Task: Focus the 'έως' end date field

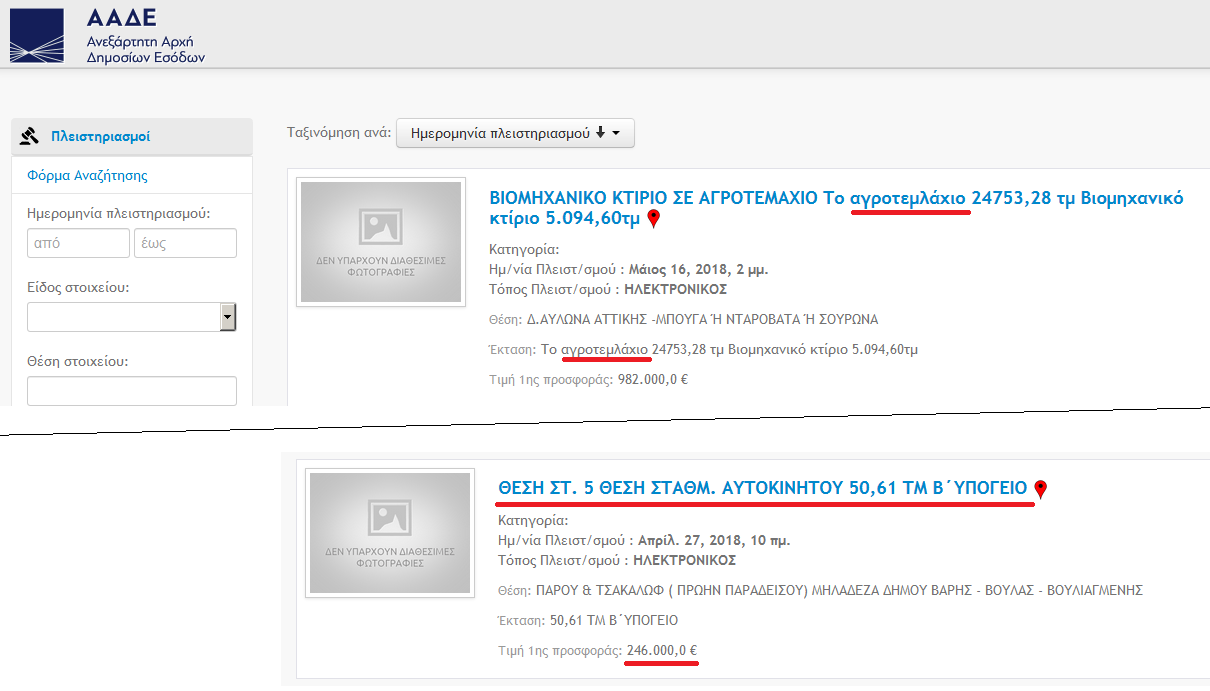Action: tap(185, 243)
